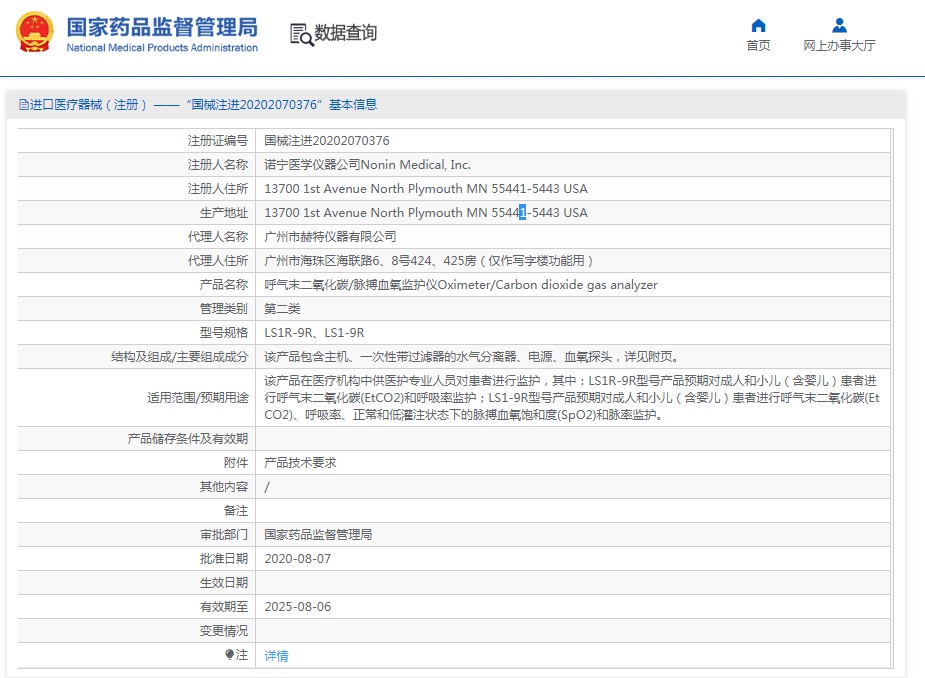Viewport: 925px width, 678px height.
Task: Click 其他内容 slash value
Action: tap(267, 487)
